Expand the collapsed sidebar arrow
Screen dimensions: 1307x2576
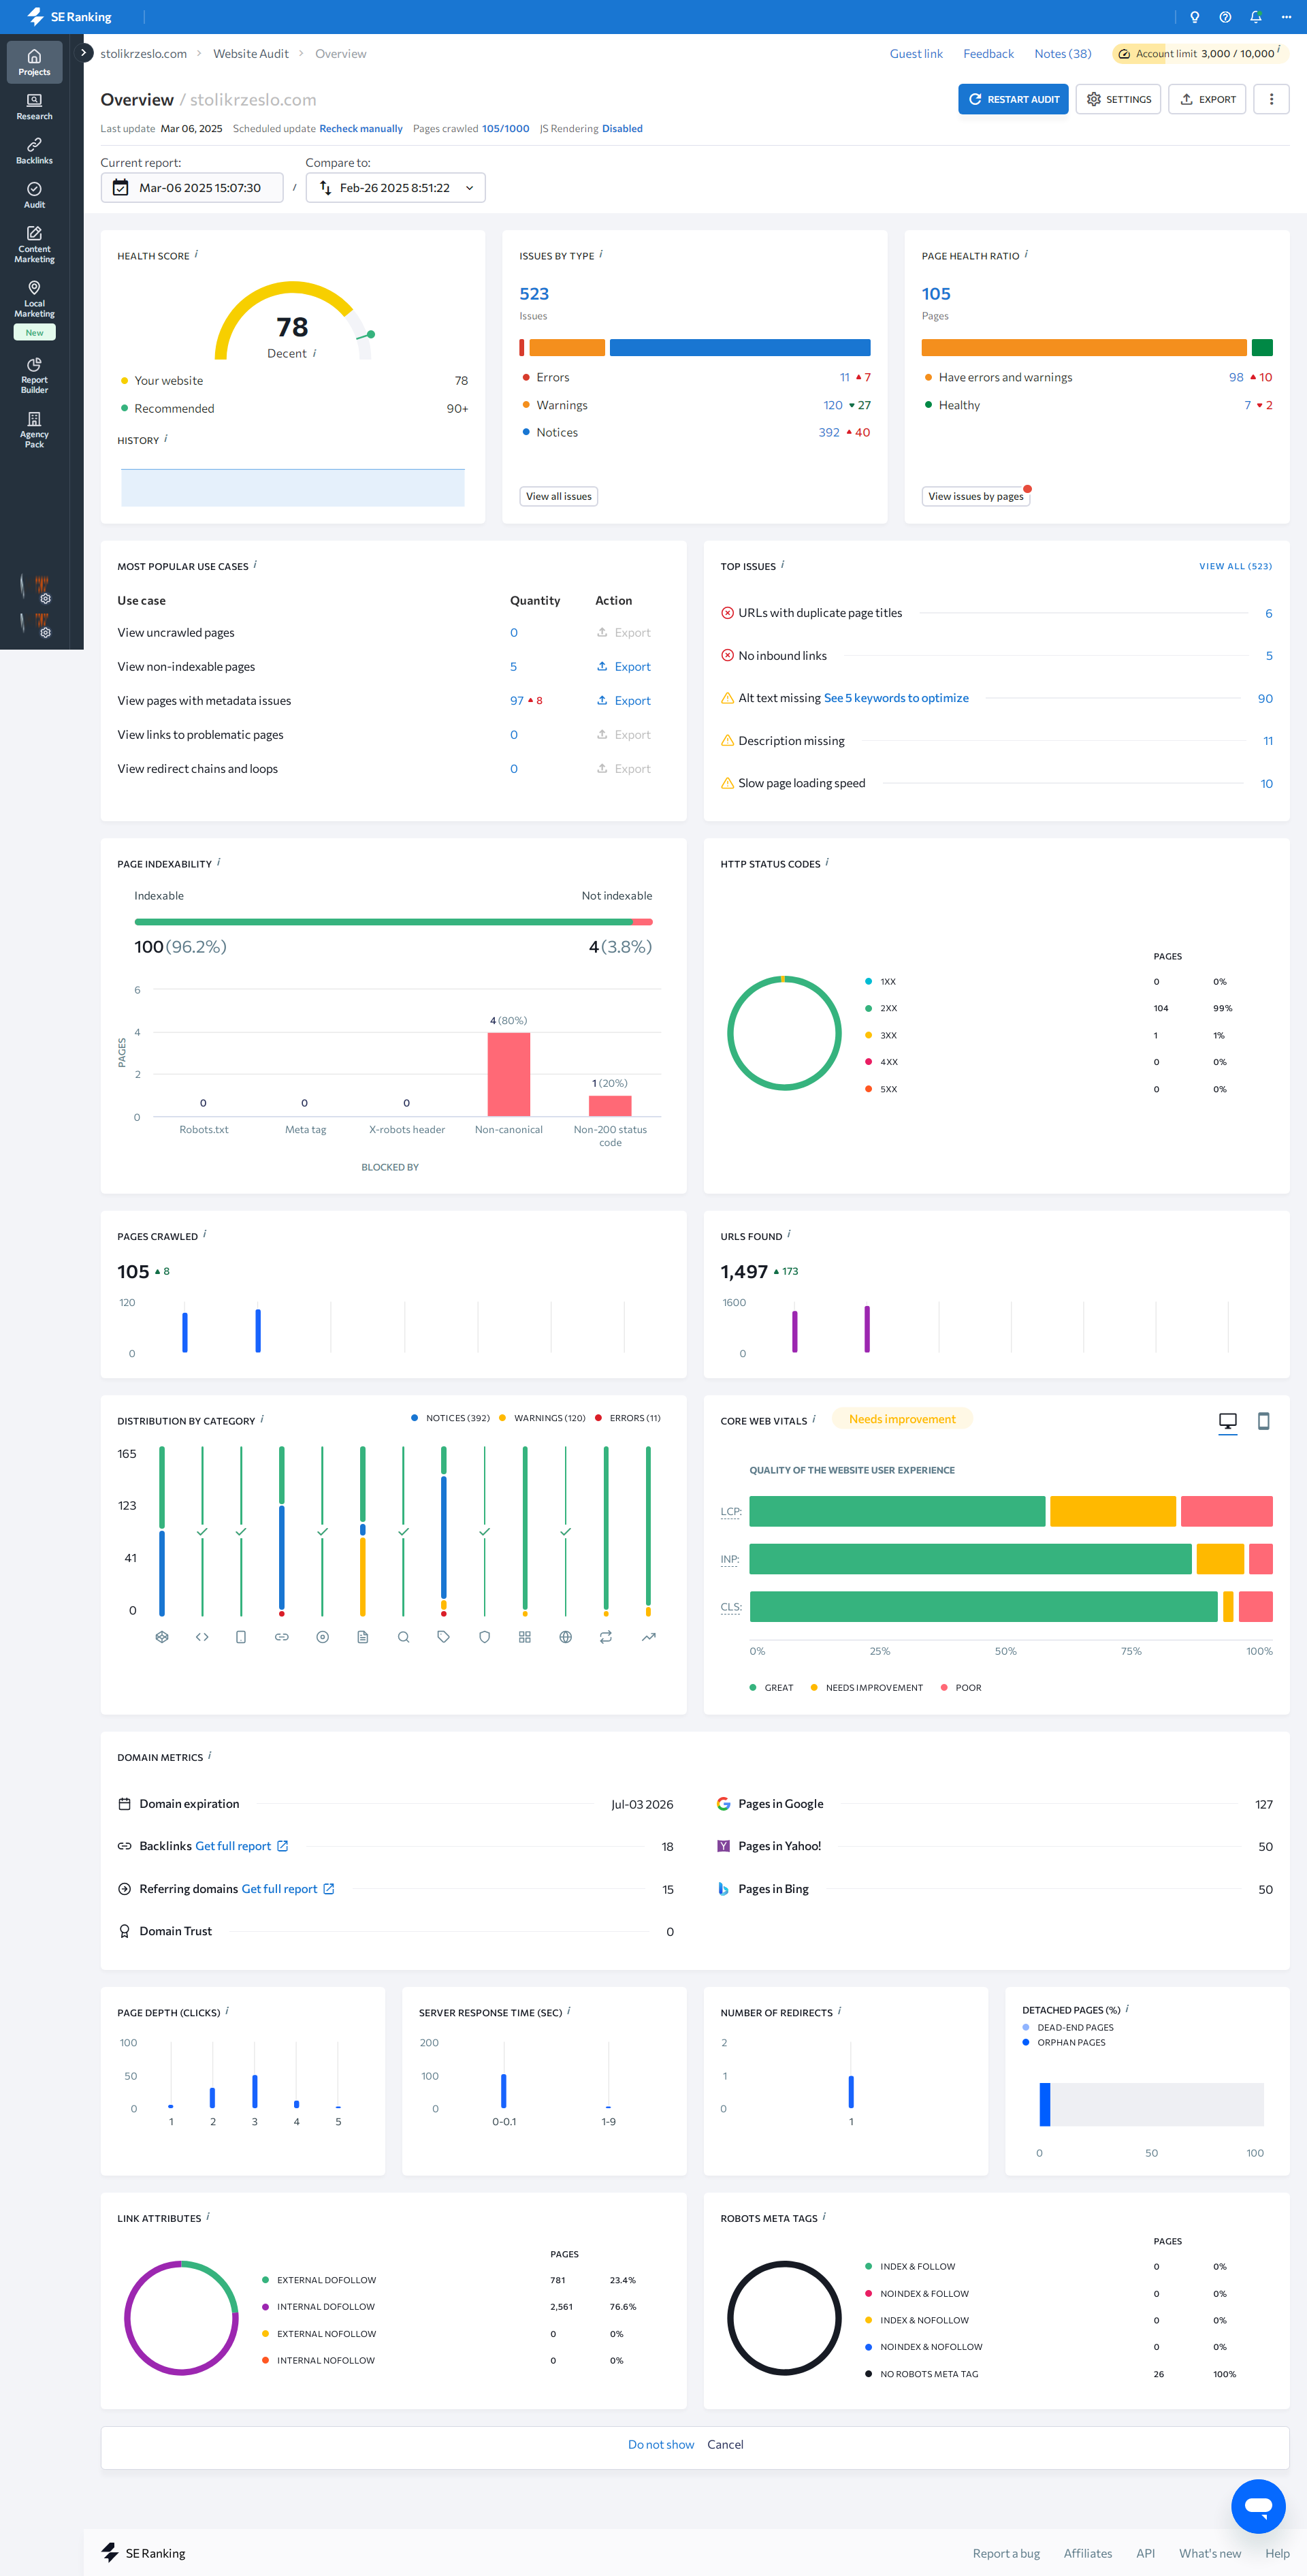click(x=84, y=52)
